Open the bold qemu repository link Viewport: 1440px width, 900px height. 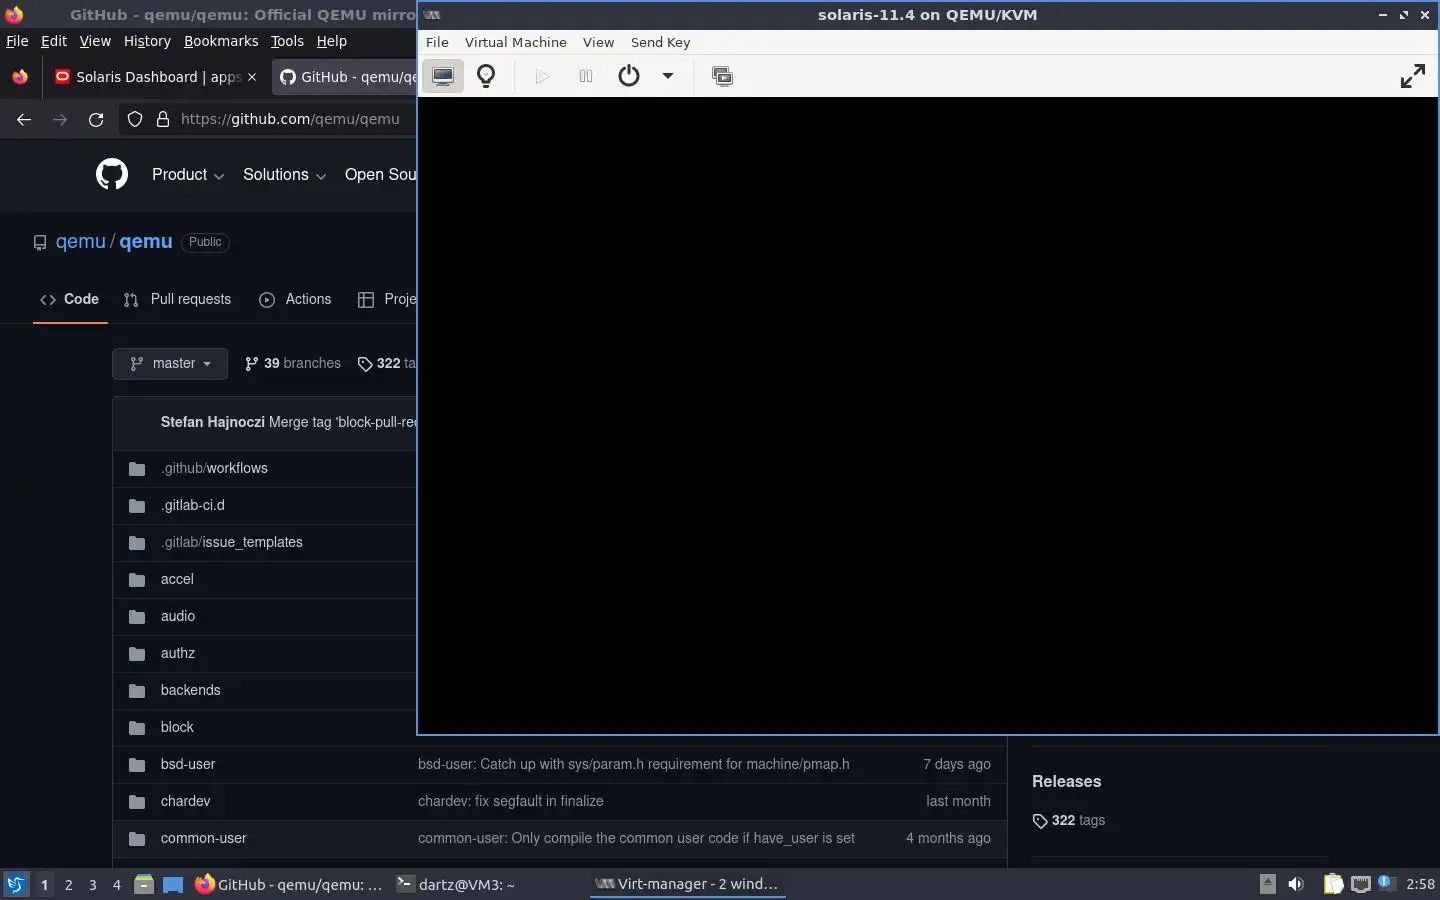(146, 241)
